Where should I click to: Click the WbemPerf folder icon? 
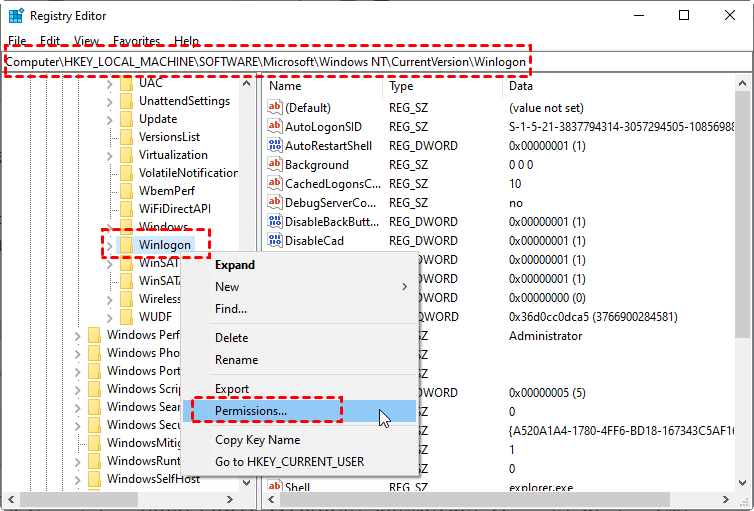[x=126, y=191]
